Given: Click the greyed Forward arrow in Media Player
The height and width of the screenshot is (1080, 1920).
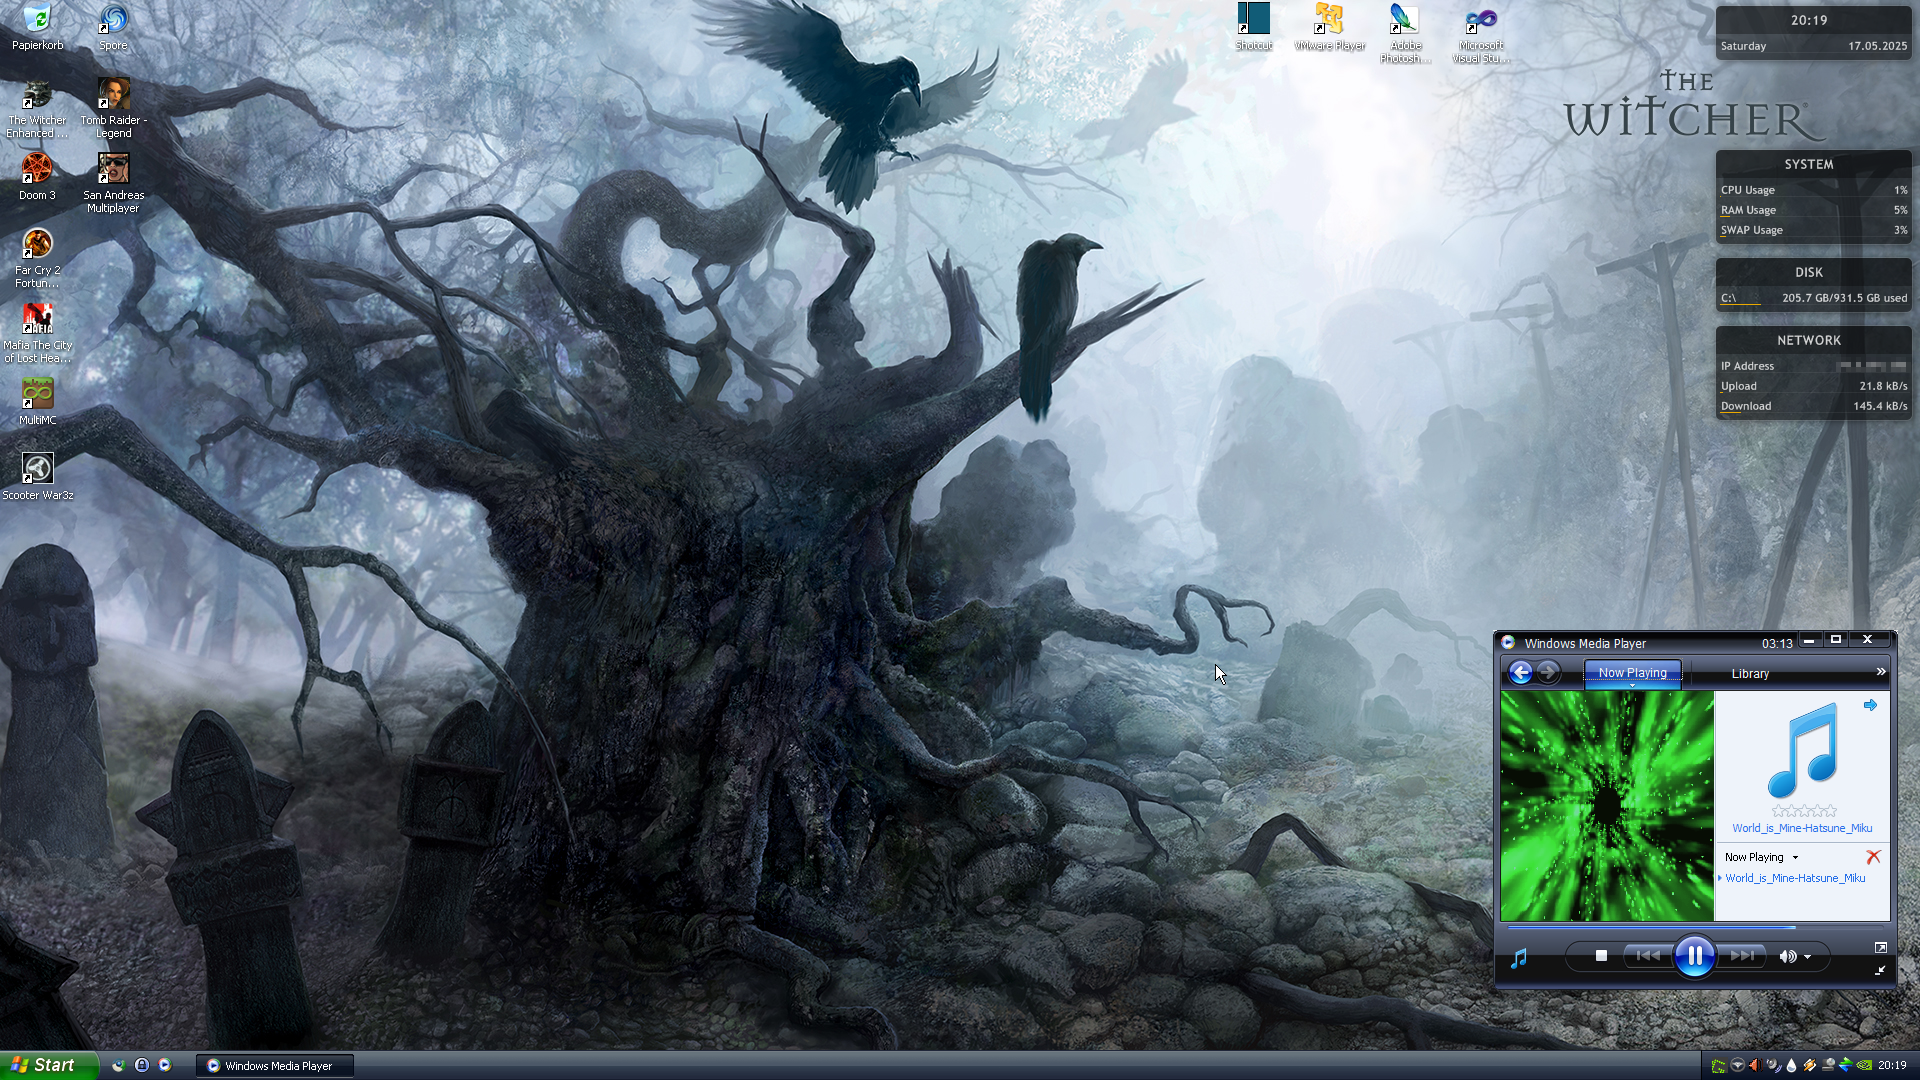Looking at the screenshot, I should click(1548, 673).
